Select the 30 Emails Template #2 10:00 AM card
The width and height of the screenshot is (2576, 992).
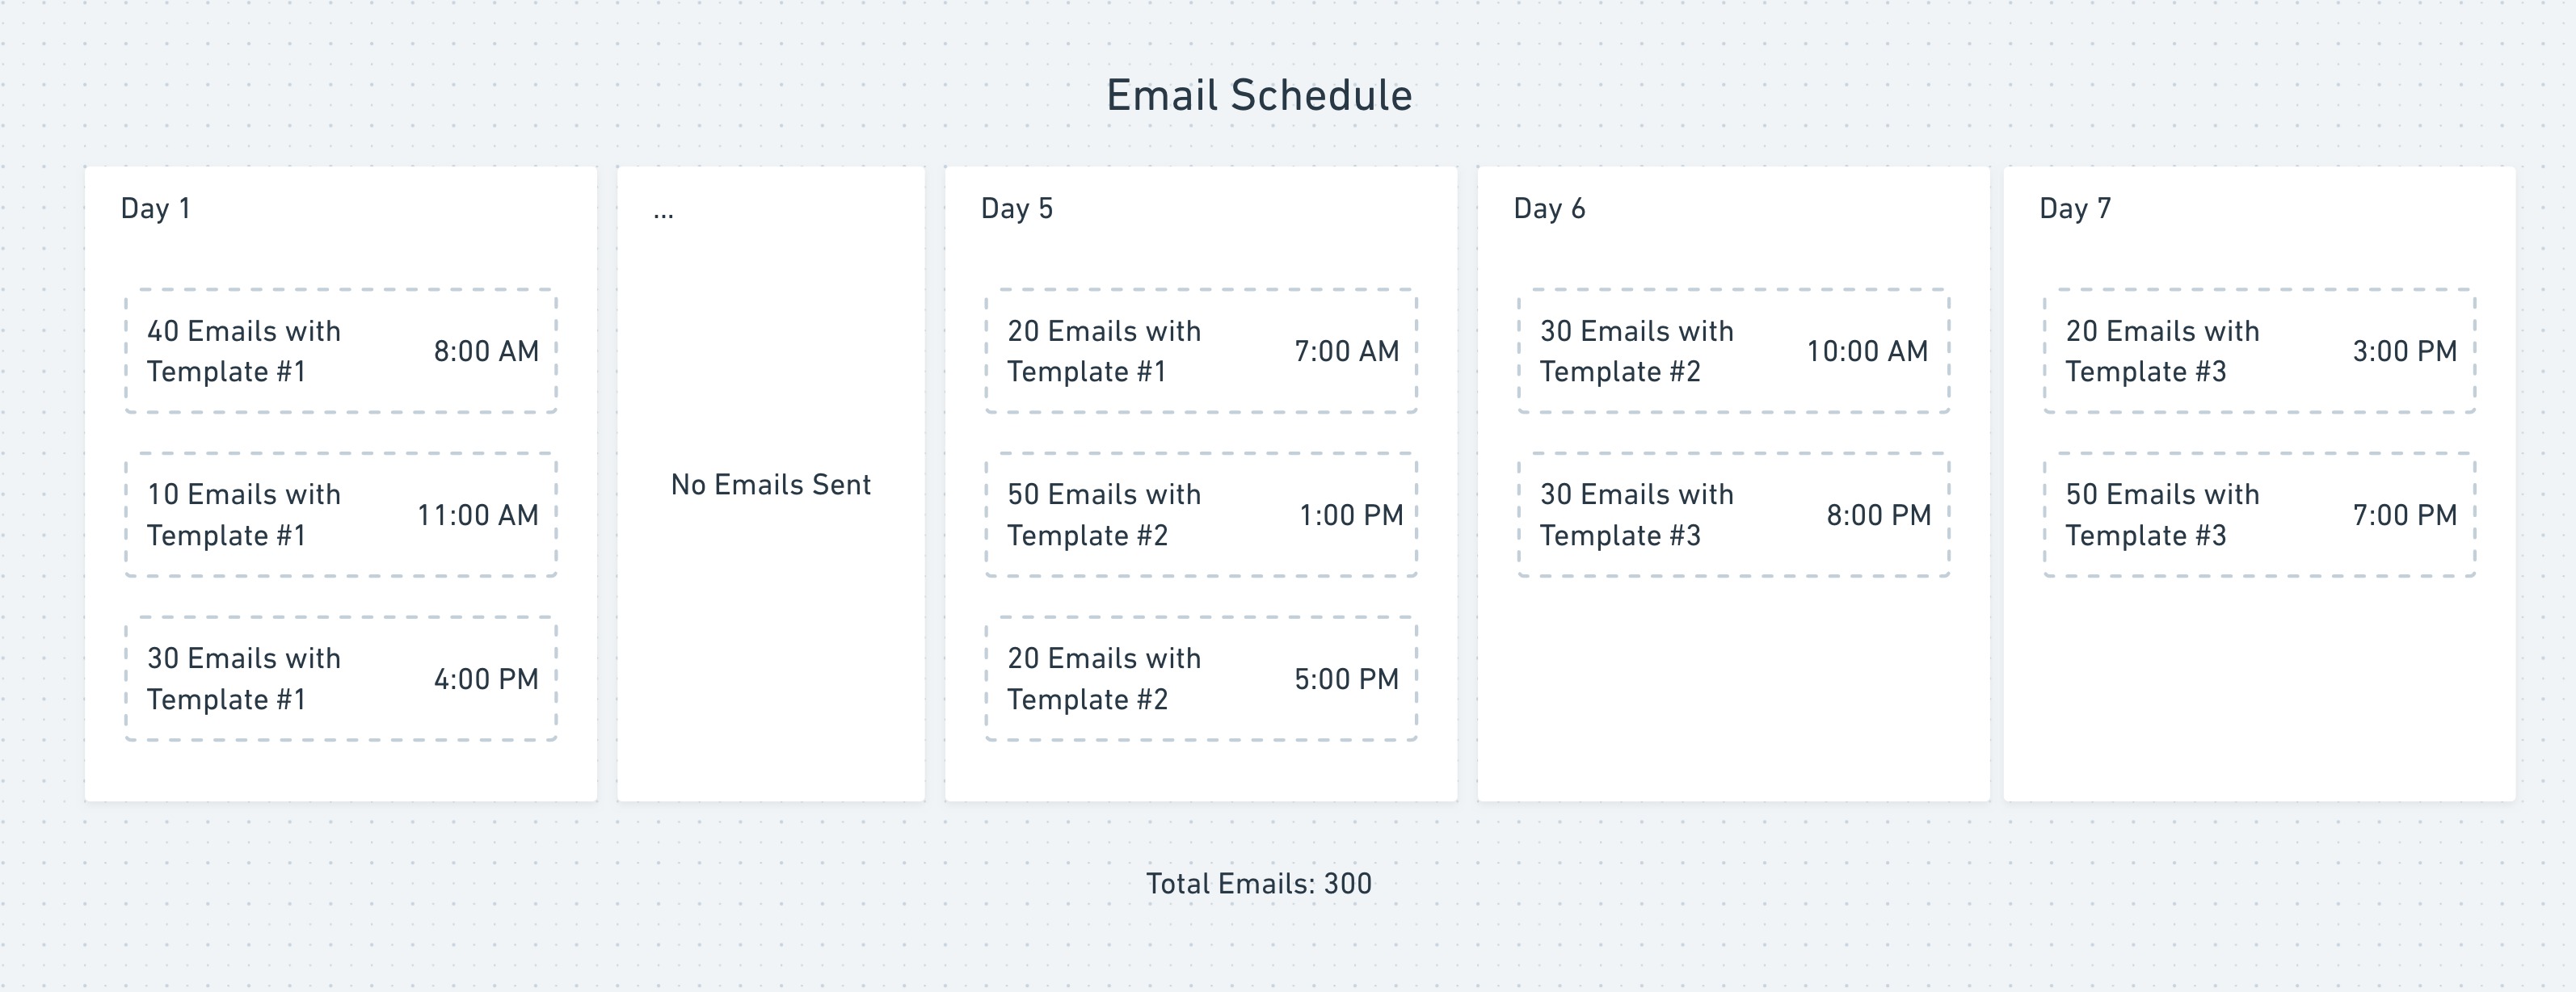(x=1733, y=351)
